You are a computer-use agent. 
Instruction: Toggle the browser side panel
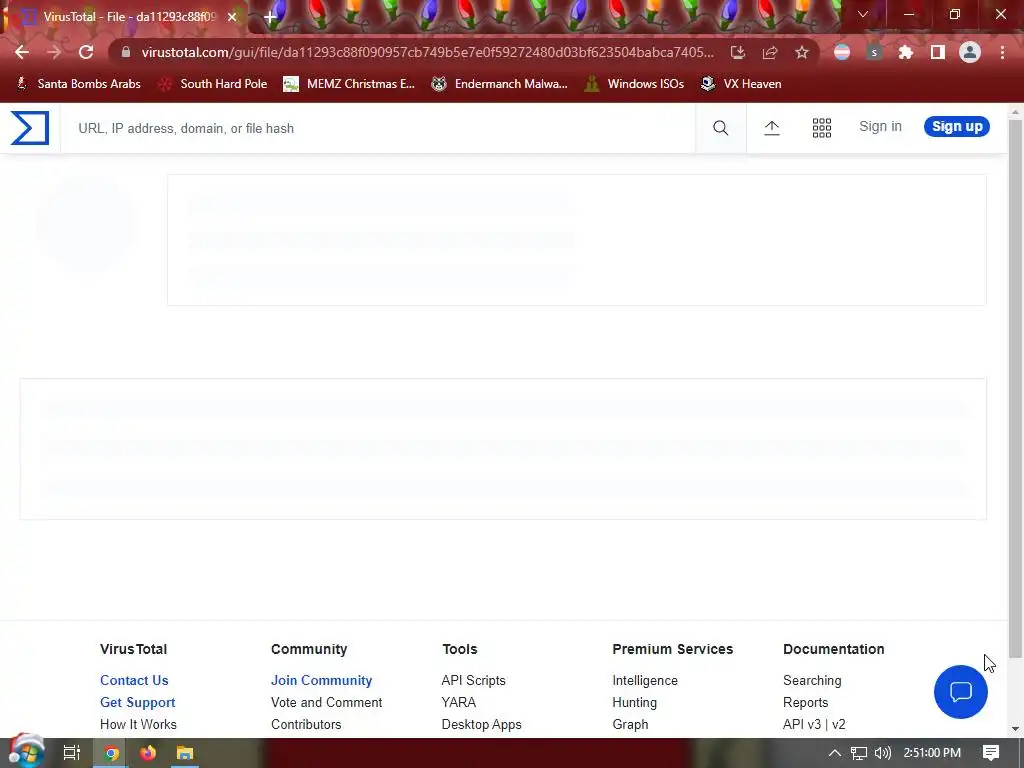click(x=938, y=52)
